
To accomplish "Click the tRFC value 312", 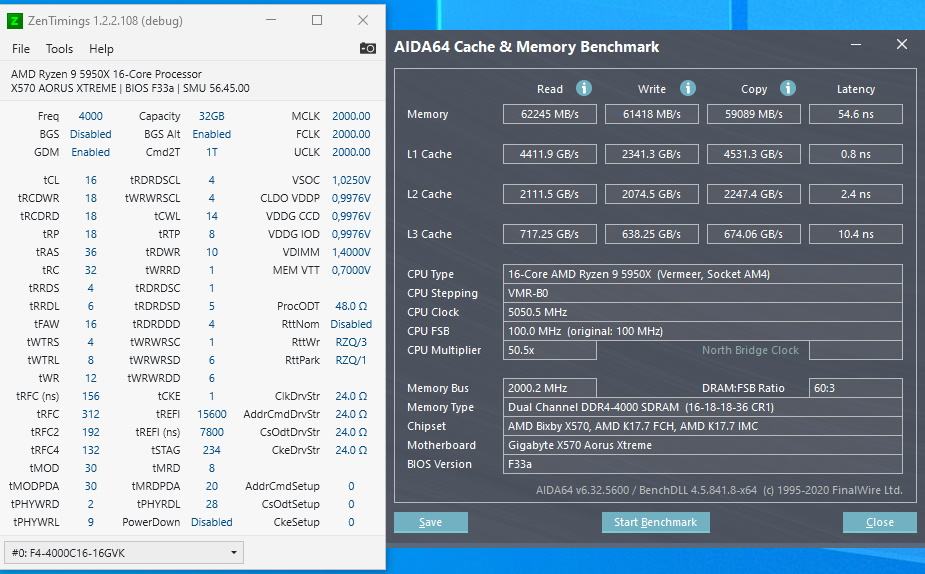I will pyautogui.click(x=90, y=414).
